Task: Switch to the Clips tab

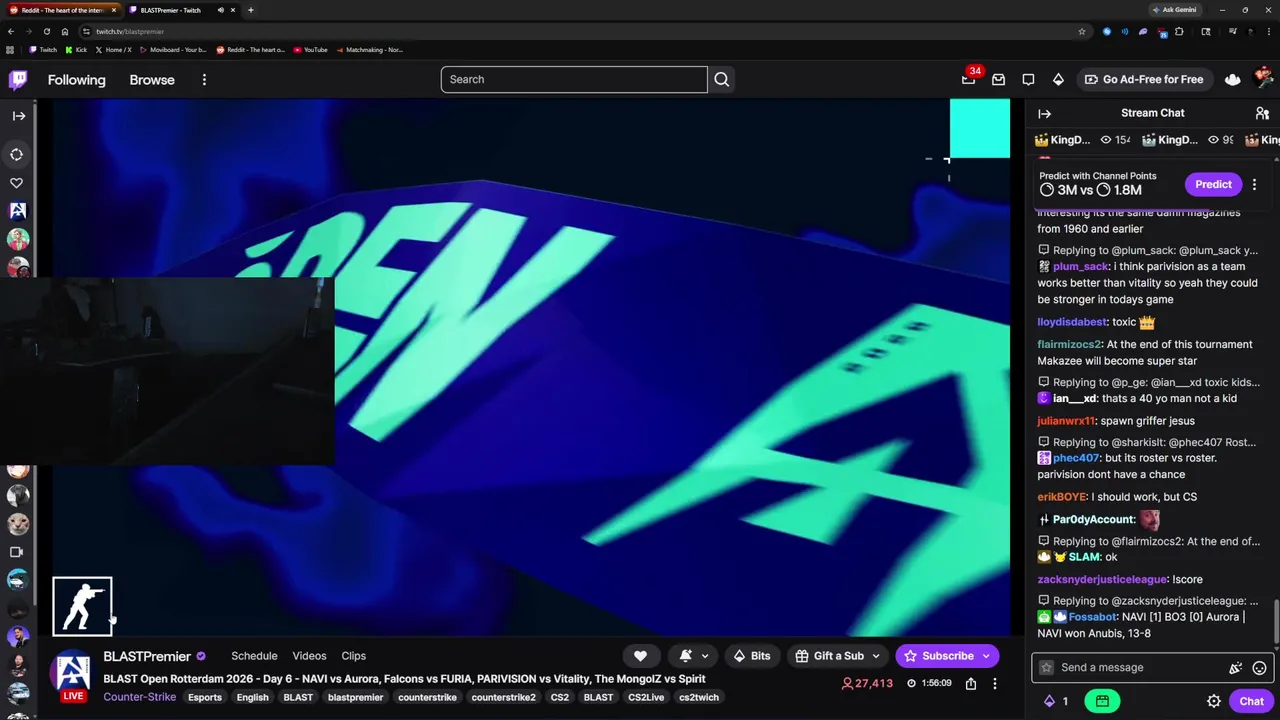Action: click(353, 656)
